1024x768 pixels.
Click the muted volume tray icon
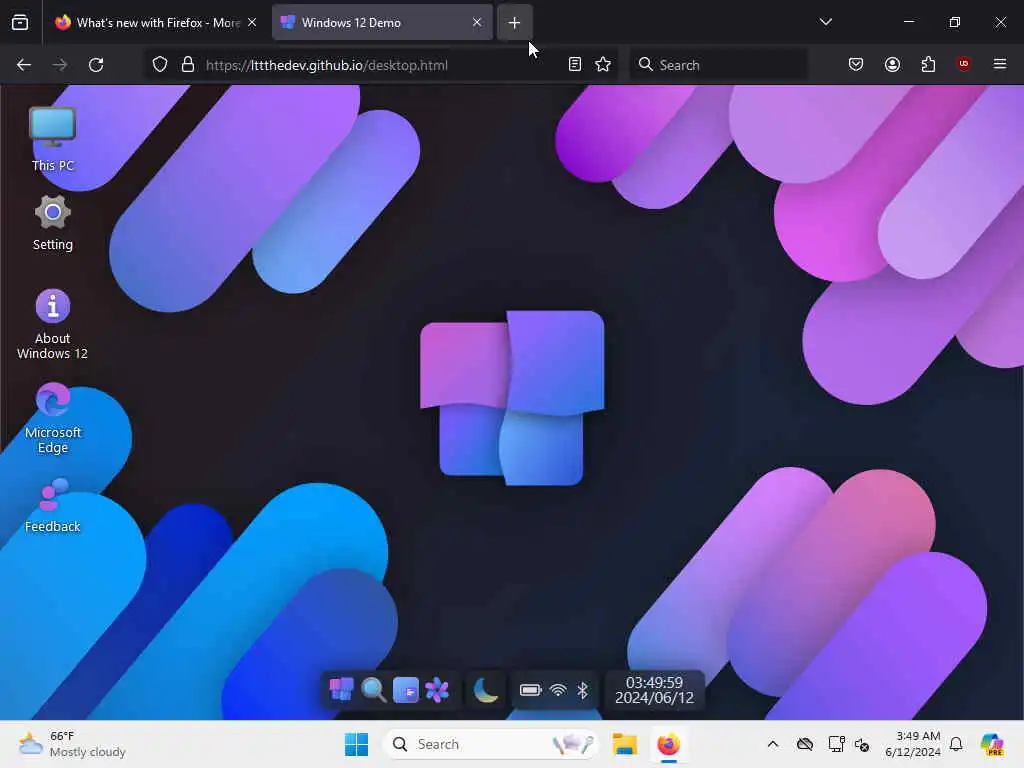click(862, 744)
